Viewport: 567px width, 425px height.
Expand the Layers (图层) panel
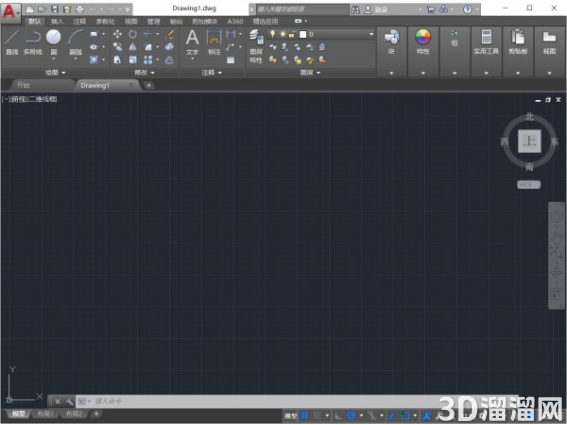click(310, 73)
